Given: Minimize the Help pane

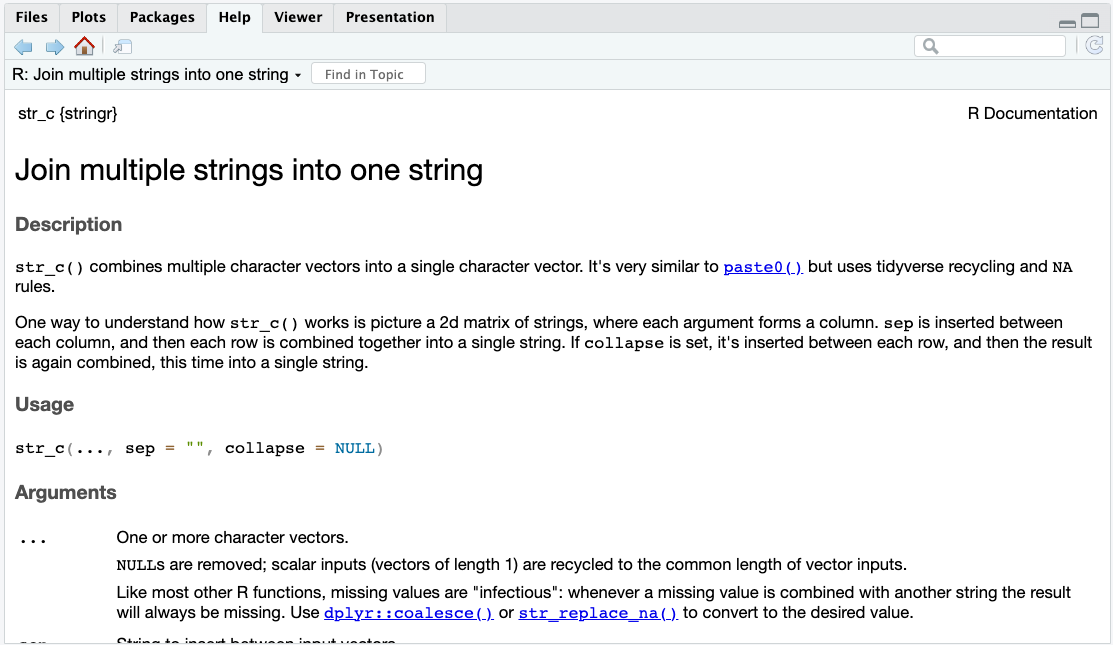Looking at the screenshot, I should [x=1067, y=23].
